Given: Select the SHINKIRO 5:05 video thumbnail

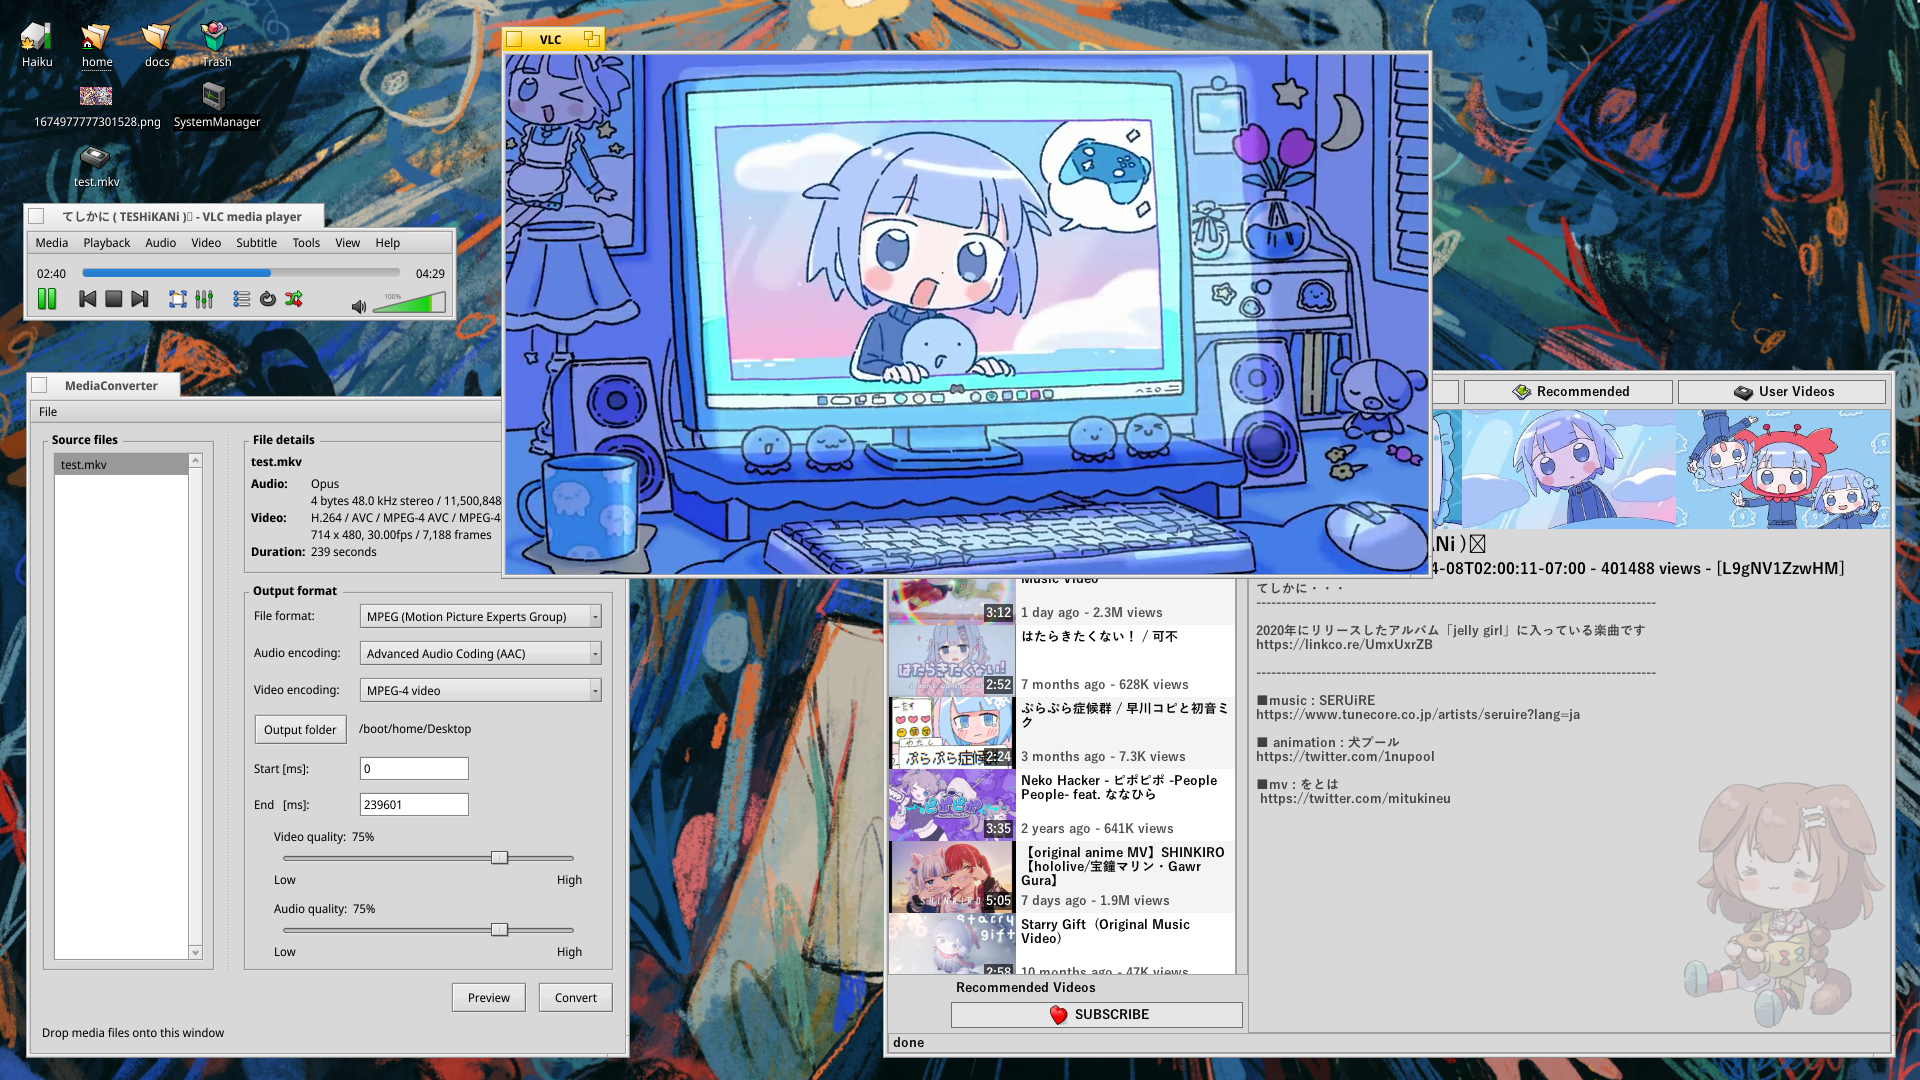Looking at the screenshot, I should click(952, 876).
